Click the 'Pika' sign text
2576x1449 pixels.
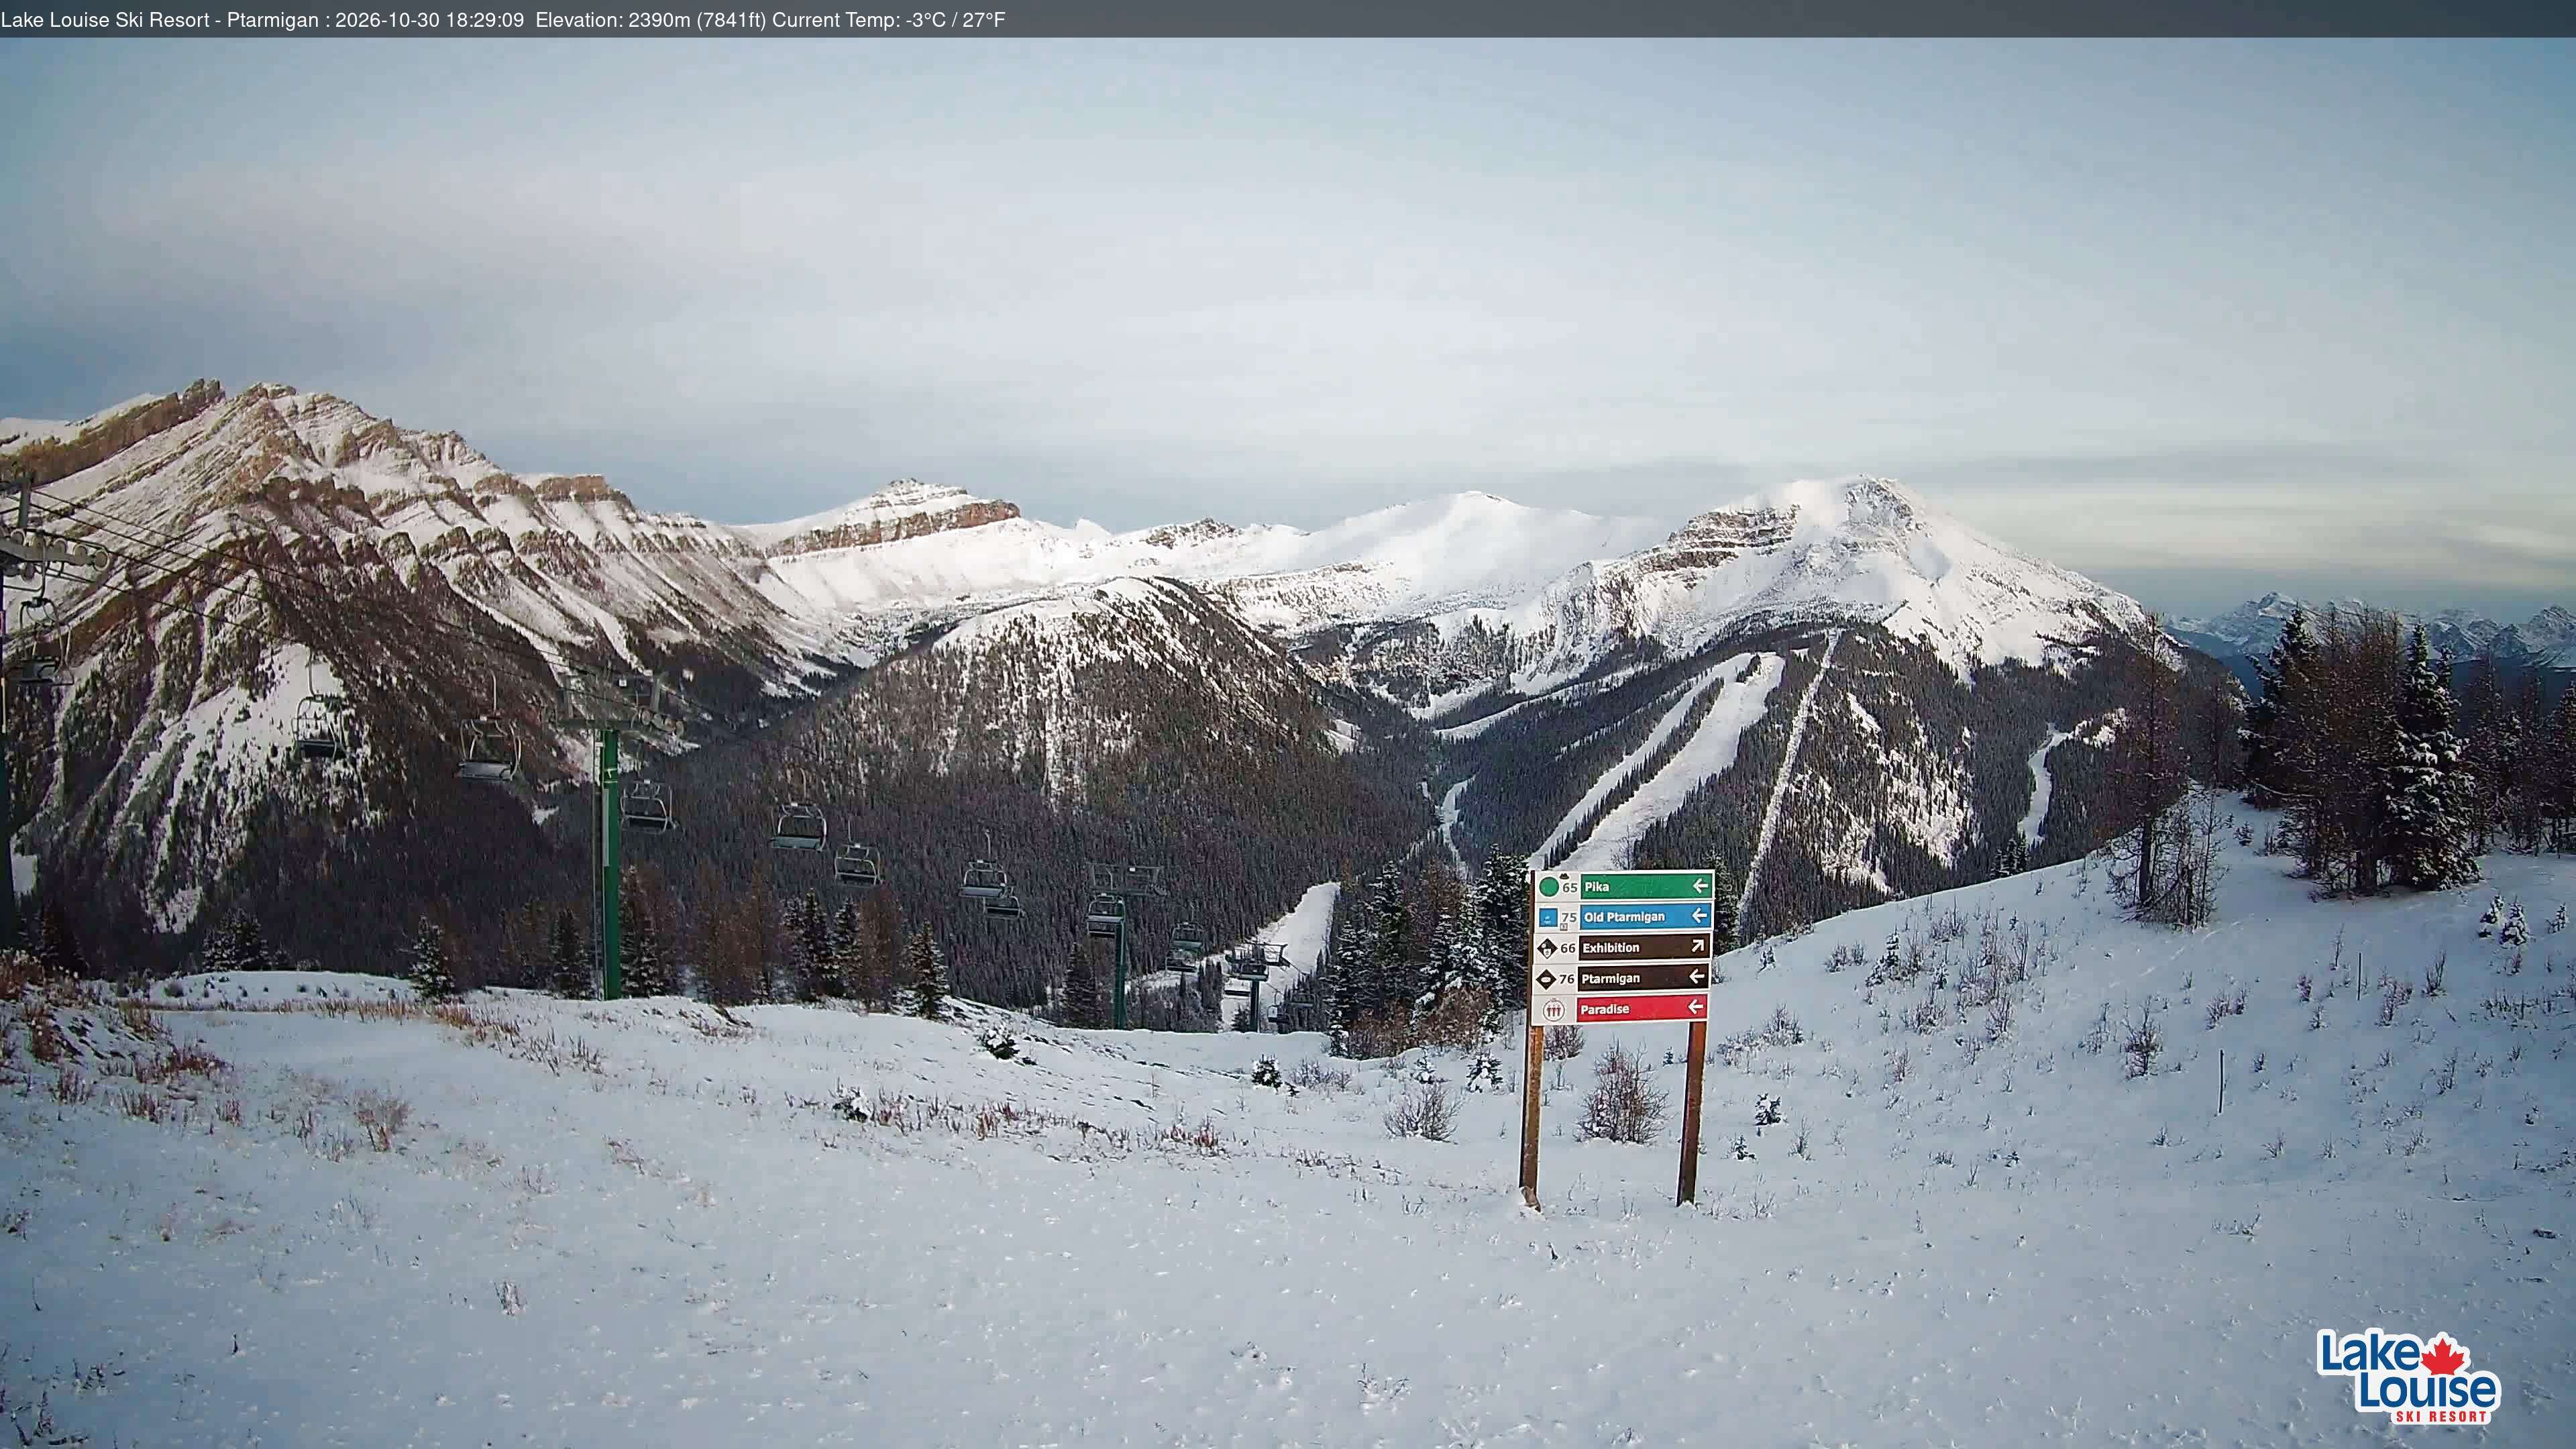[x=1597, y=887]
